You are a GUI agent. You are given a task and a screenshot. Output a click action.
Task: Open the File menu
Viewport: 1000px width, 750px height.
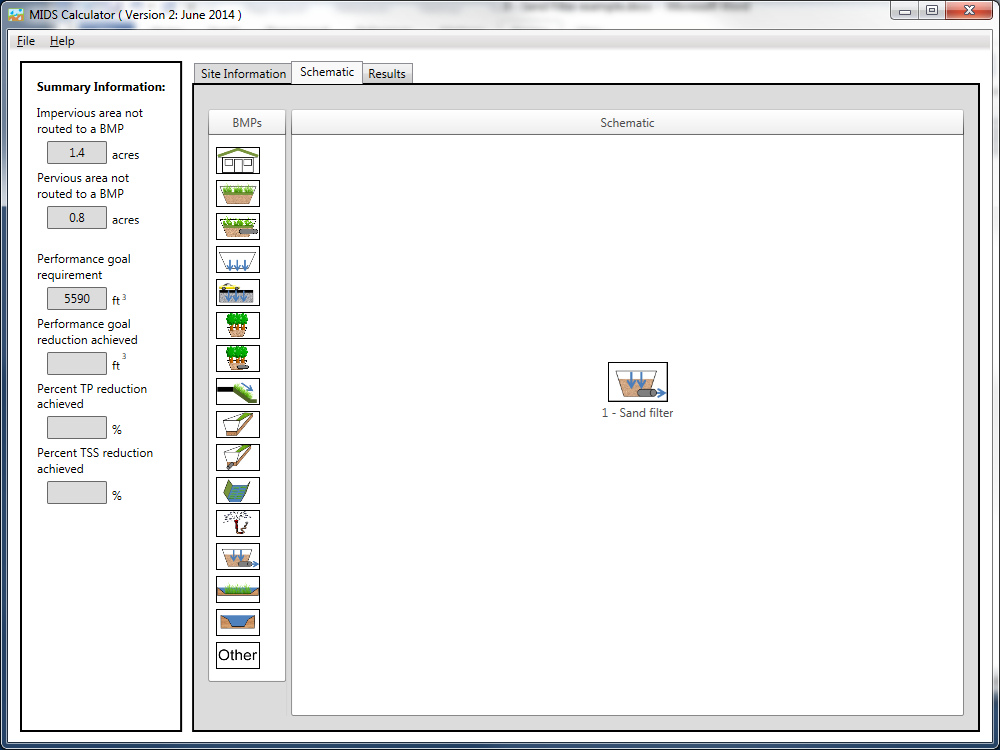(25, 41)
